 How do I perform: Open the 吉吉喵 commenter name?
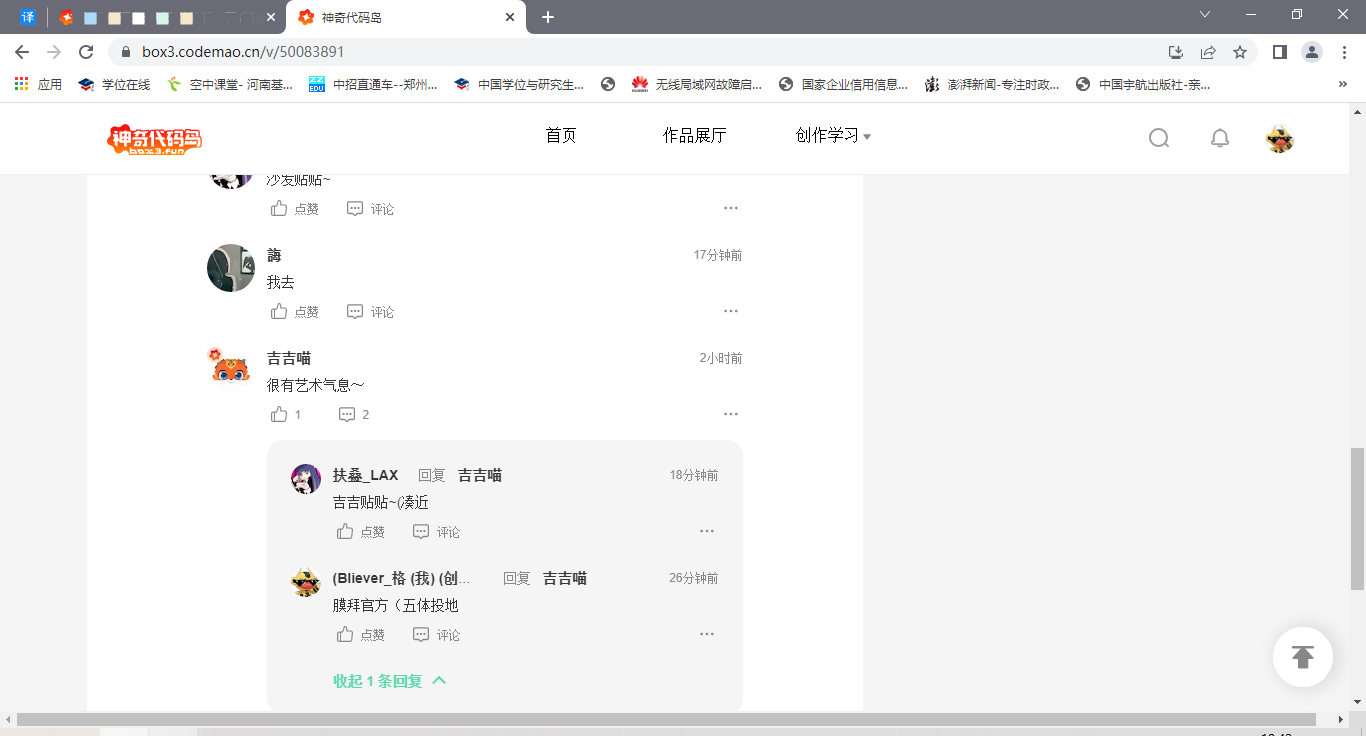point(289,358)
